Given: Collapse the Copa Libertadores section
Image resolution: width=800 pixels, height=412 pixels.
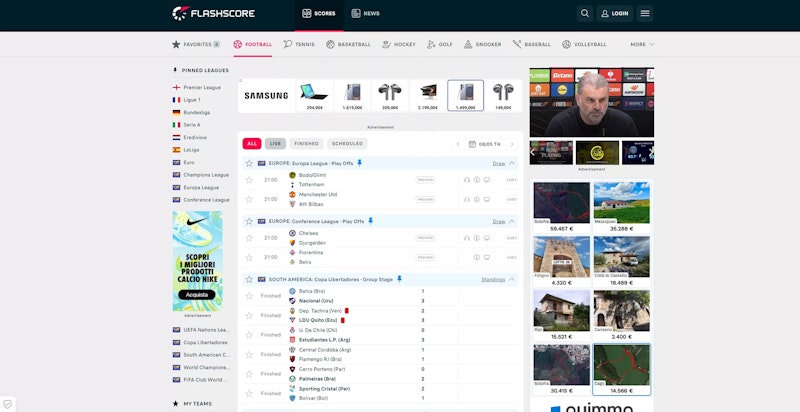Looking at the screenshot, I should pos(512,280).
